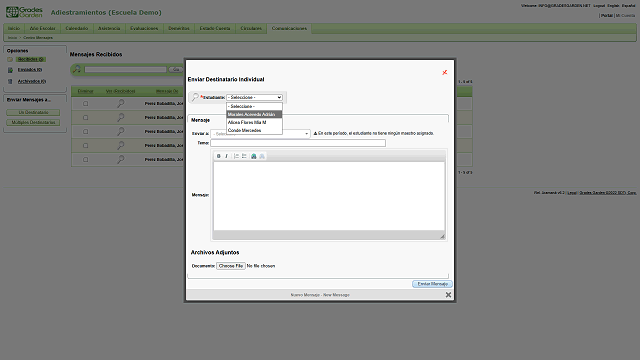640x360 pixels.
Task: Open the Circulares tab
Action: [251, 29]
